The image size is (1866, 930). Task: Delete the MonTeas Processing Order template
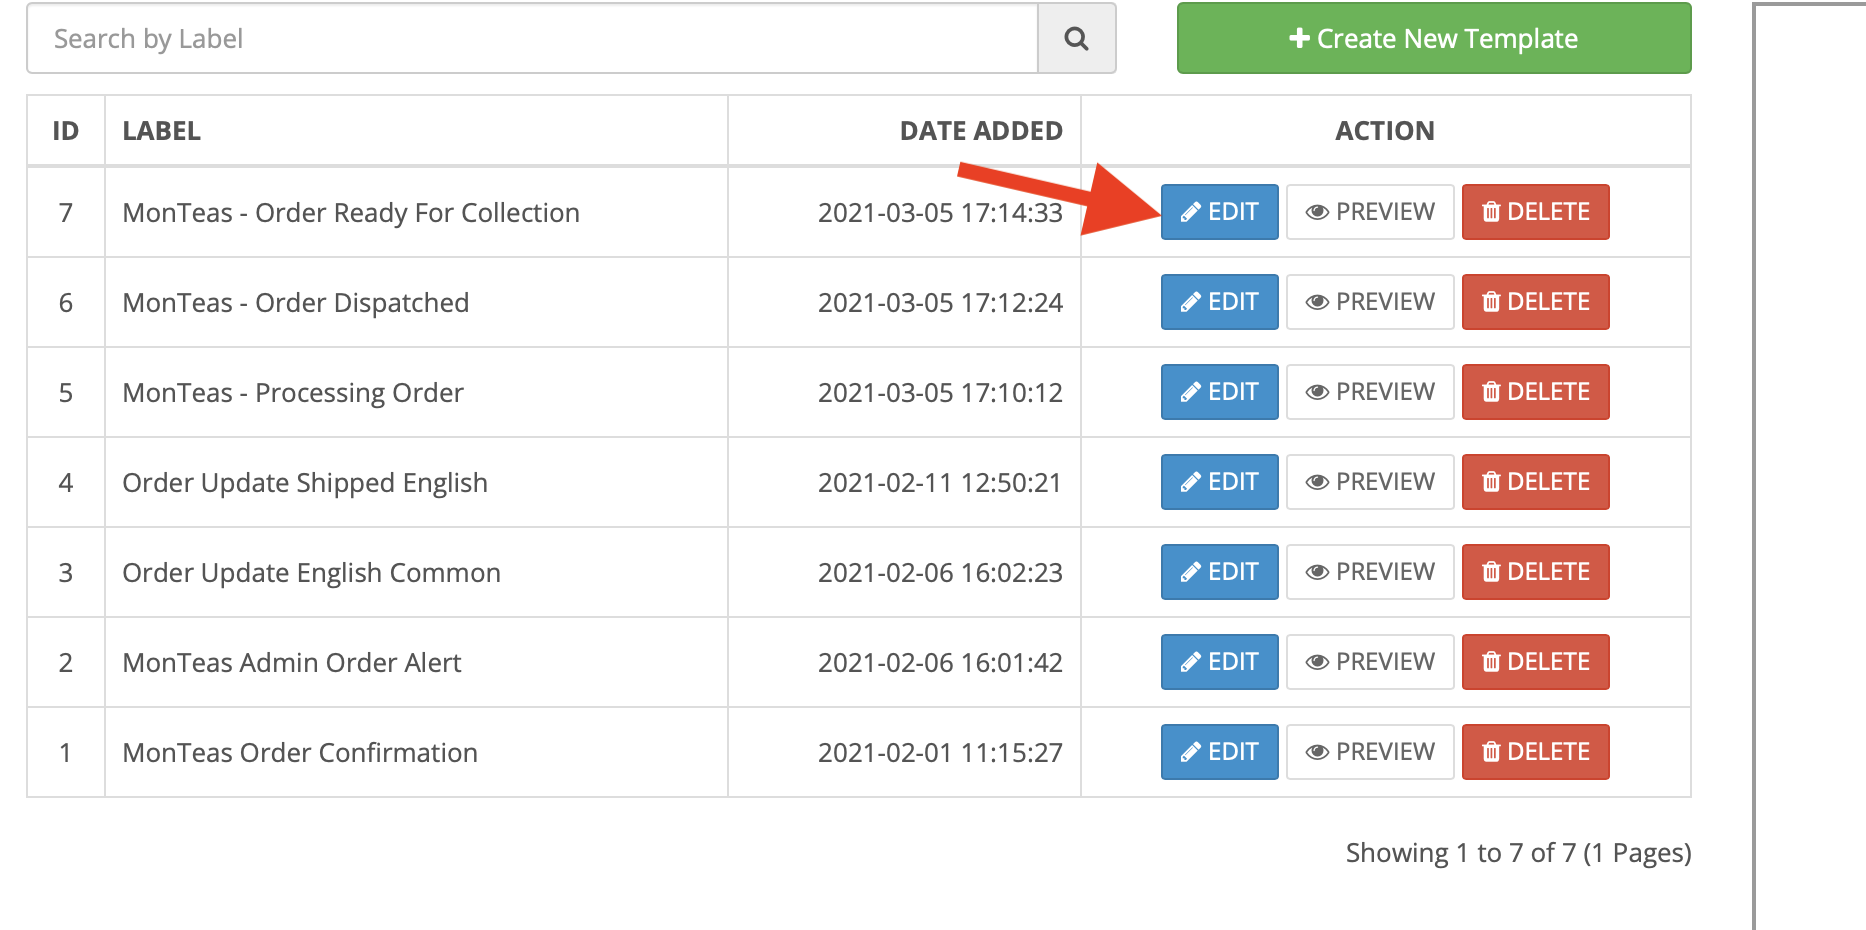click(1535, 392)
